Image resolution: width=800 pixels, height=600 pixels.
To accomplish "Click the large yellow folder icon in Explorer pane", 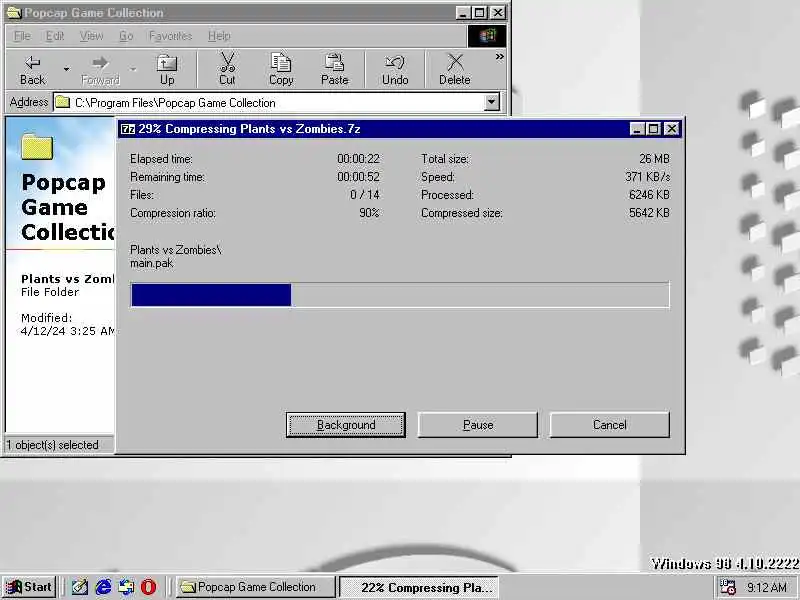I will (x=37, y=147).
